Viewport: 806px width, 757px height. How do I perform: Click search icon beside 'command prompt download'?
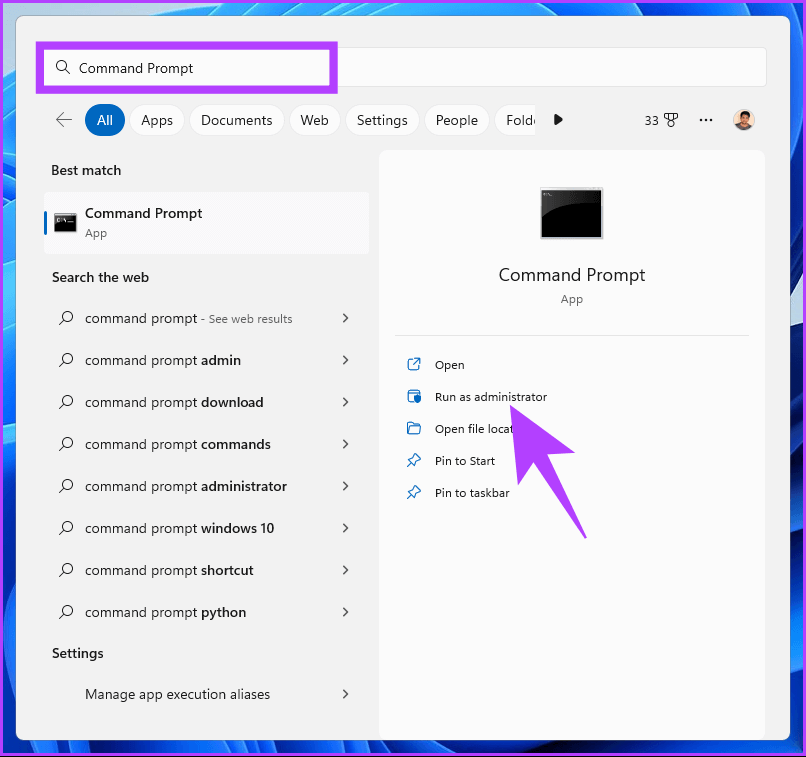[x=66, y=402]
